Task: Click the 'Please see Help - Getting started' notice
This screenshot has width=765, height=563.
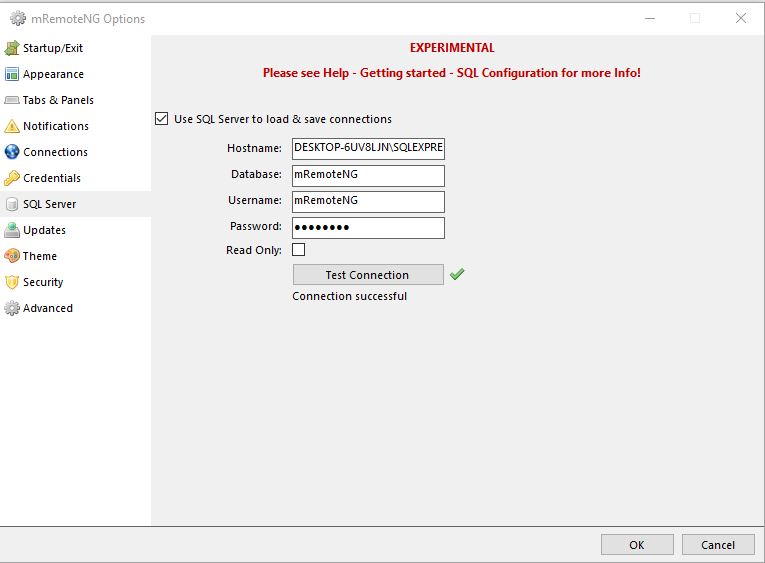Action: point(452,73)
